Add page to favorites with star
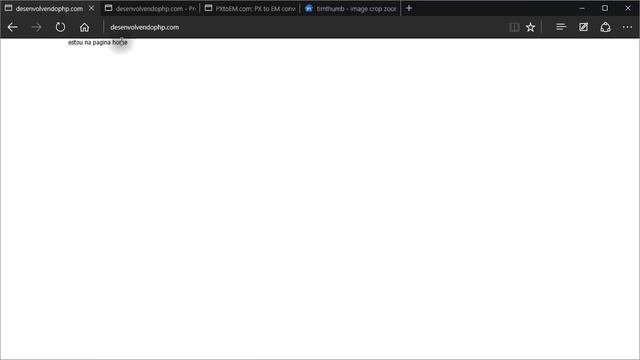This screenshot has height=360, width=640. pyautogui.click(x=530, y=27)
